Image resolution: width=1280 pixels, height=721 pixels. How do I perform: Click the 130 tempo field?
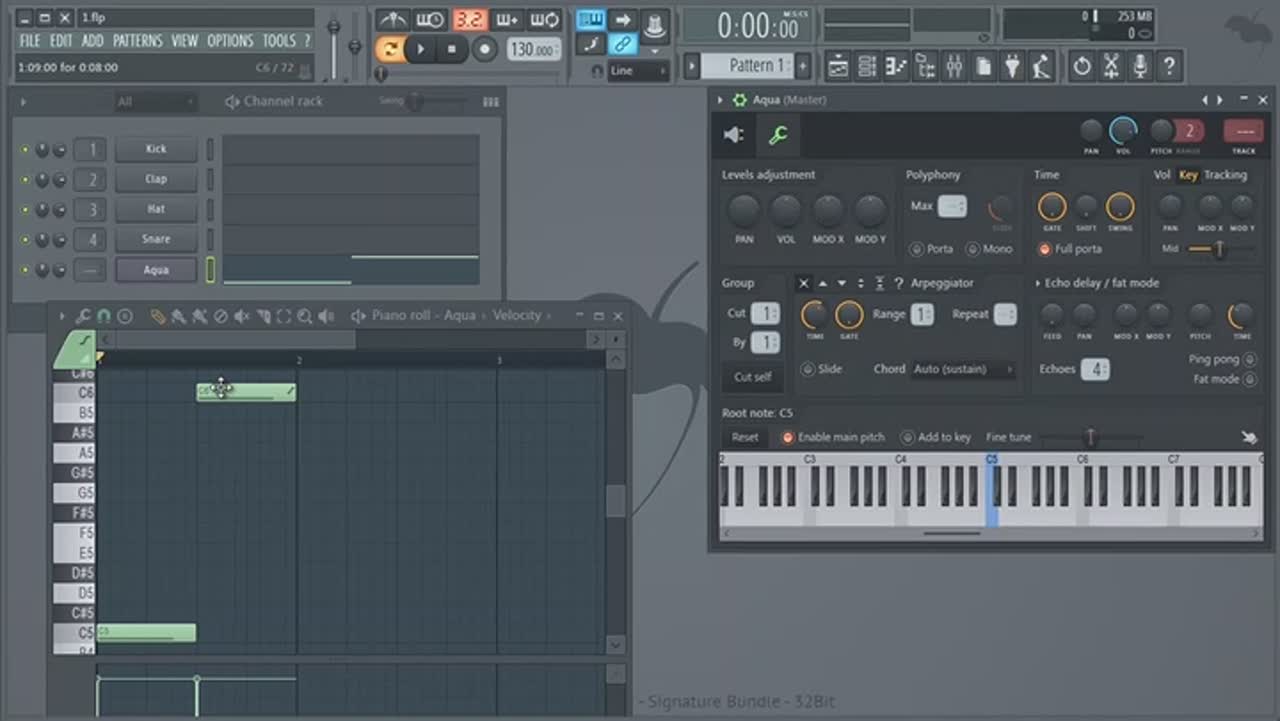(532, 49)
